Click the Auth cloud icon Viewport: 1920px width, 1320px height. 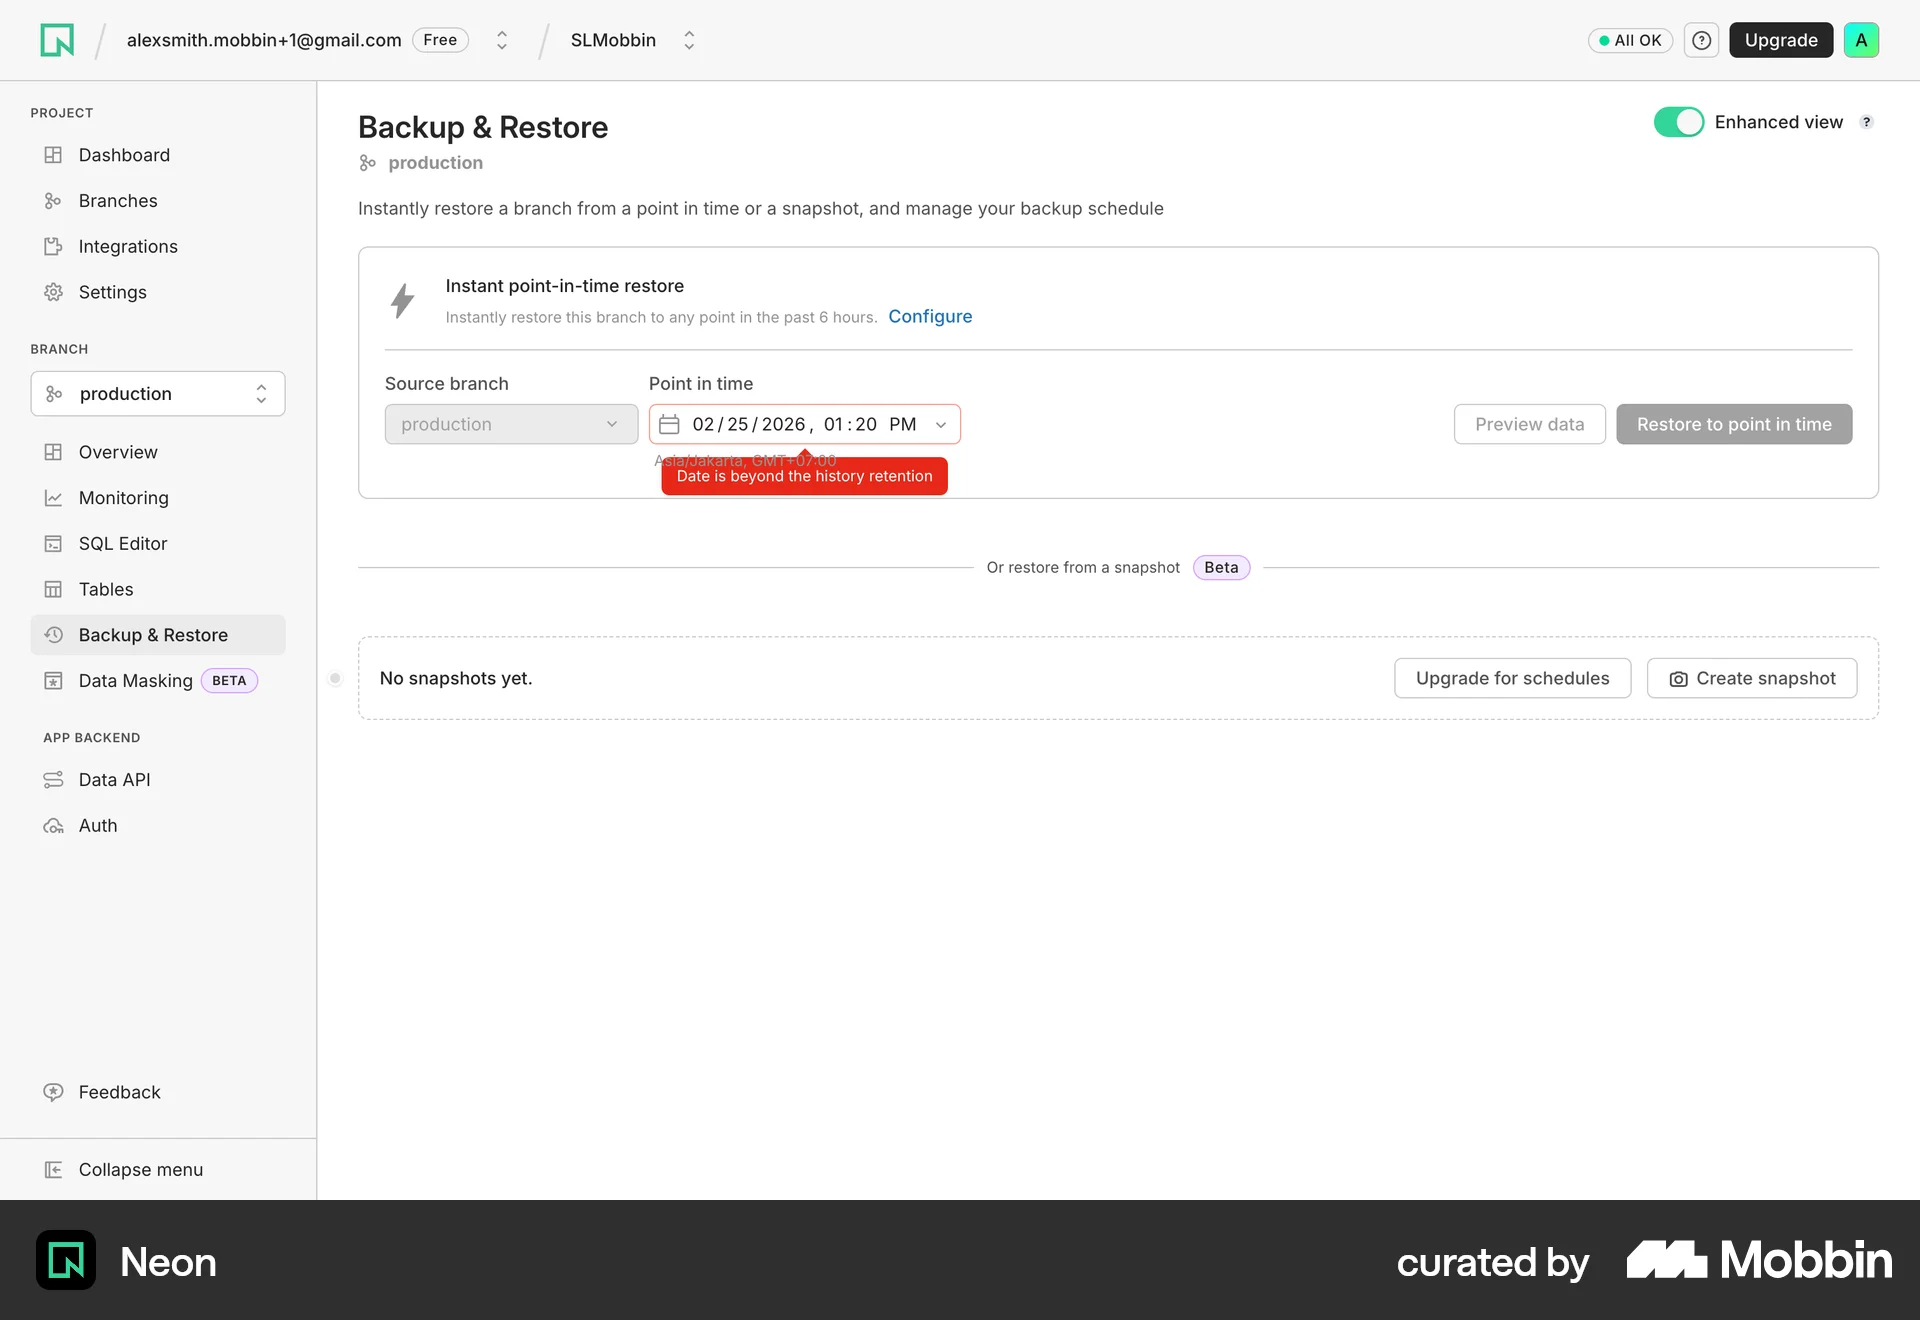[x=53, y=826]
